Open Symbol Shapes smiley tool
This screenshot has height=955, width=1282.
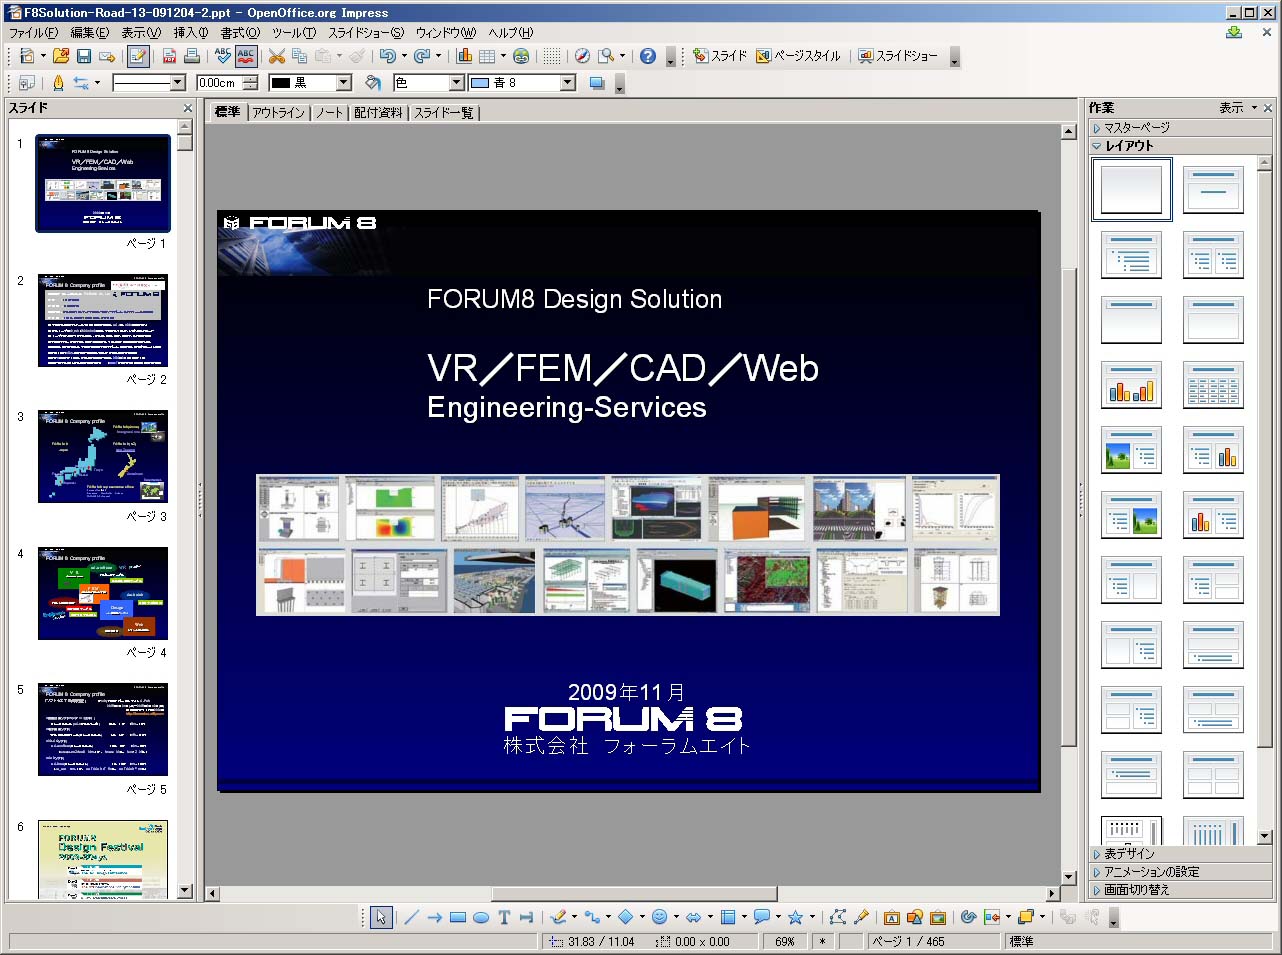click(x=659, y=917)
